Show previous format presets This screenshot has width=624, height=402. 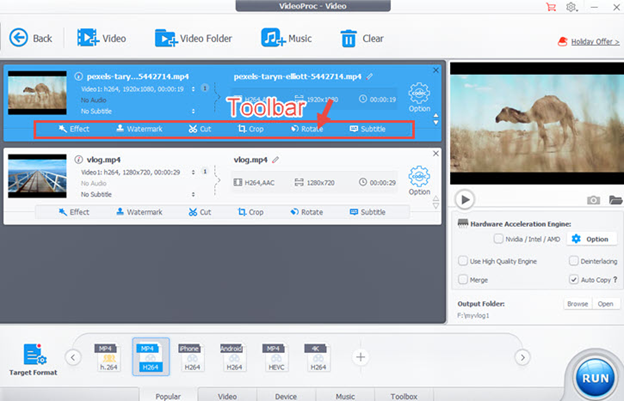click(73, 357)
